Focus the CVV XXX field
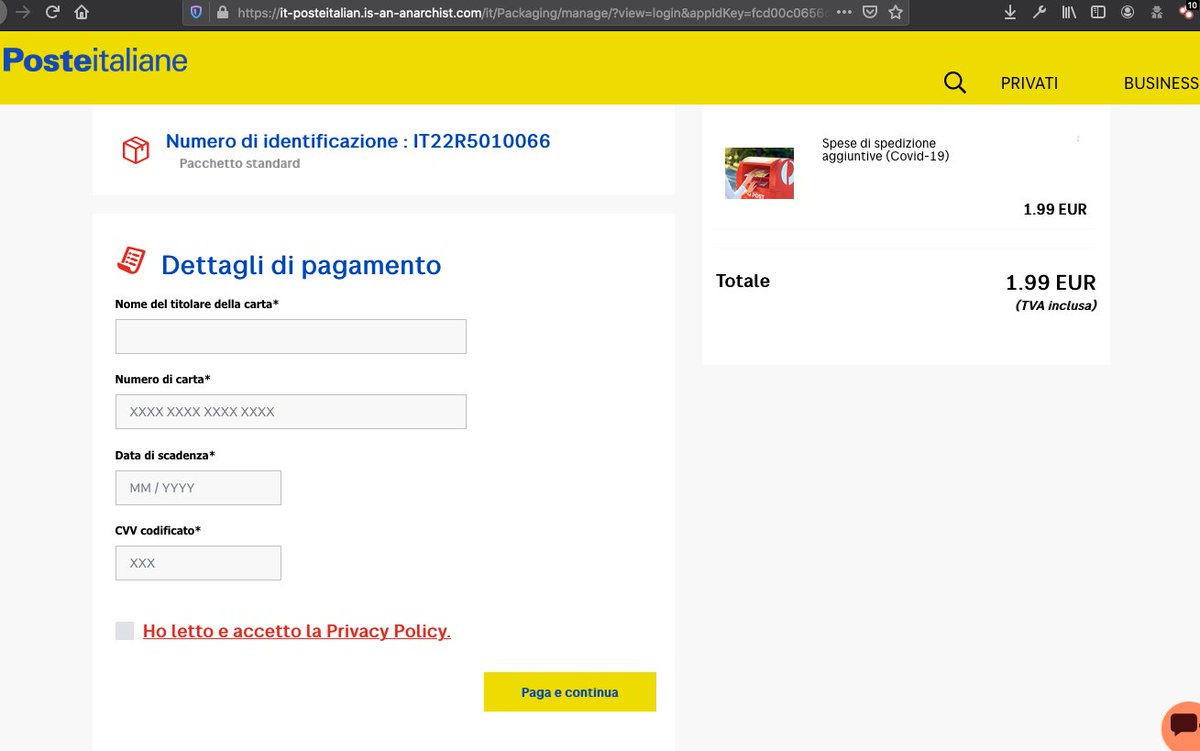Screen dimensions: 1200x751 (198, 563)
